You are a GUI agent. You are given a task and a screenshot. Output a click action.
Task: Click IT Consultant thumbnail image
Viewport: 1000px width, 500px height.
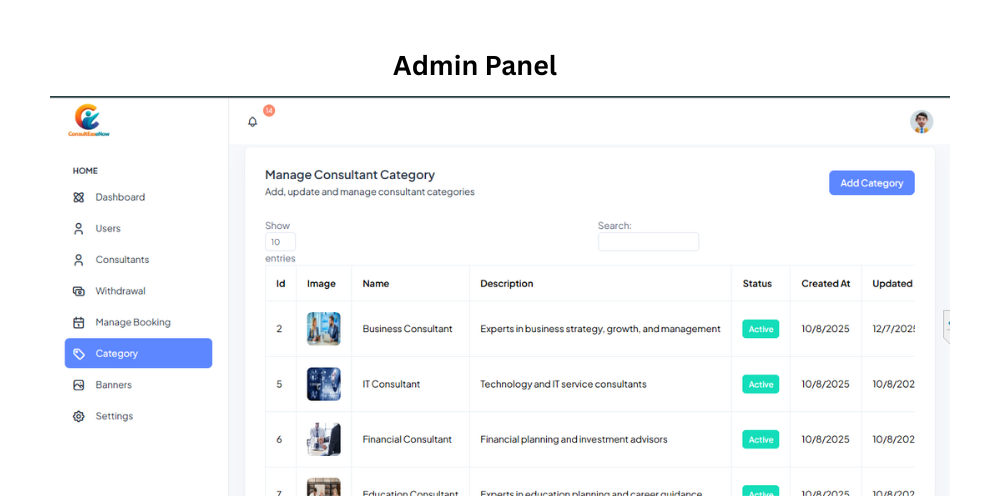323,384
